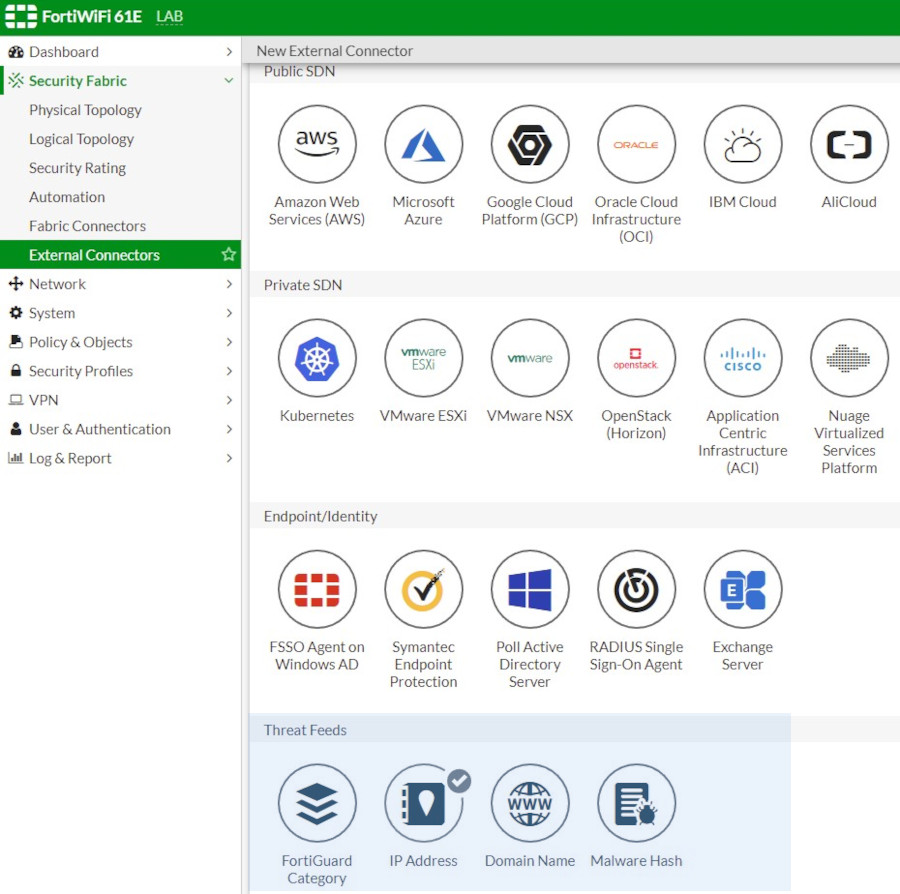The image size is (900, 894).
Task: Expand the VPN menu chevron
Action: tap(229, 400)
